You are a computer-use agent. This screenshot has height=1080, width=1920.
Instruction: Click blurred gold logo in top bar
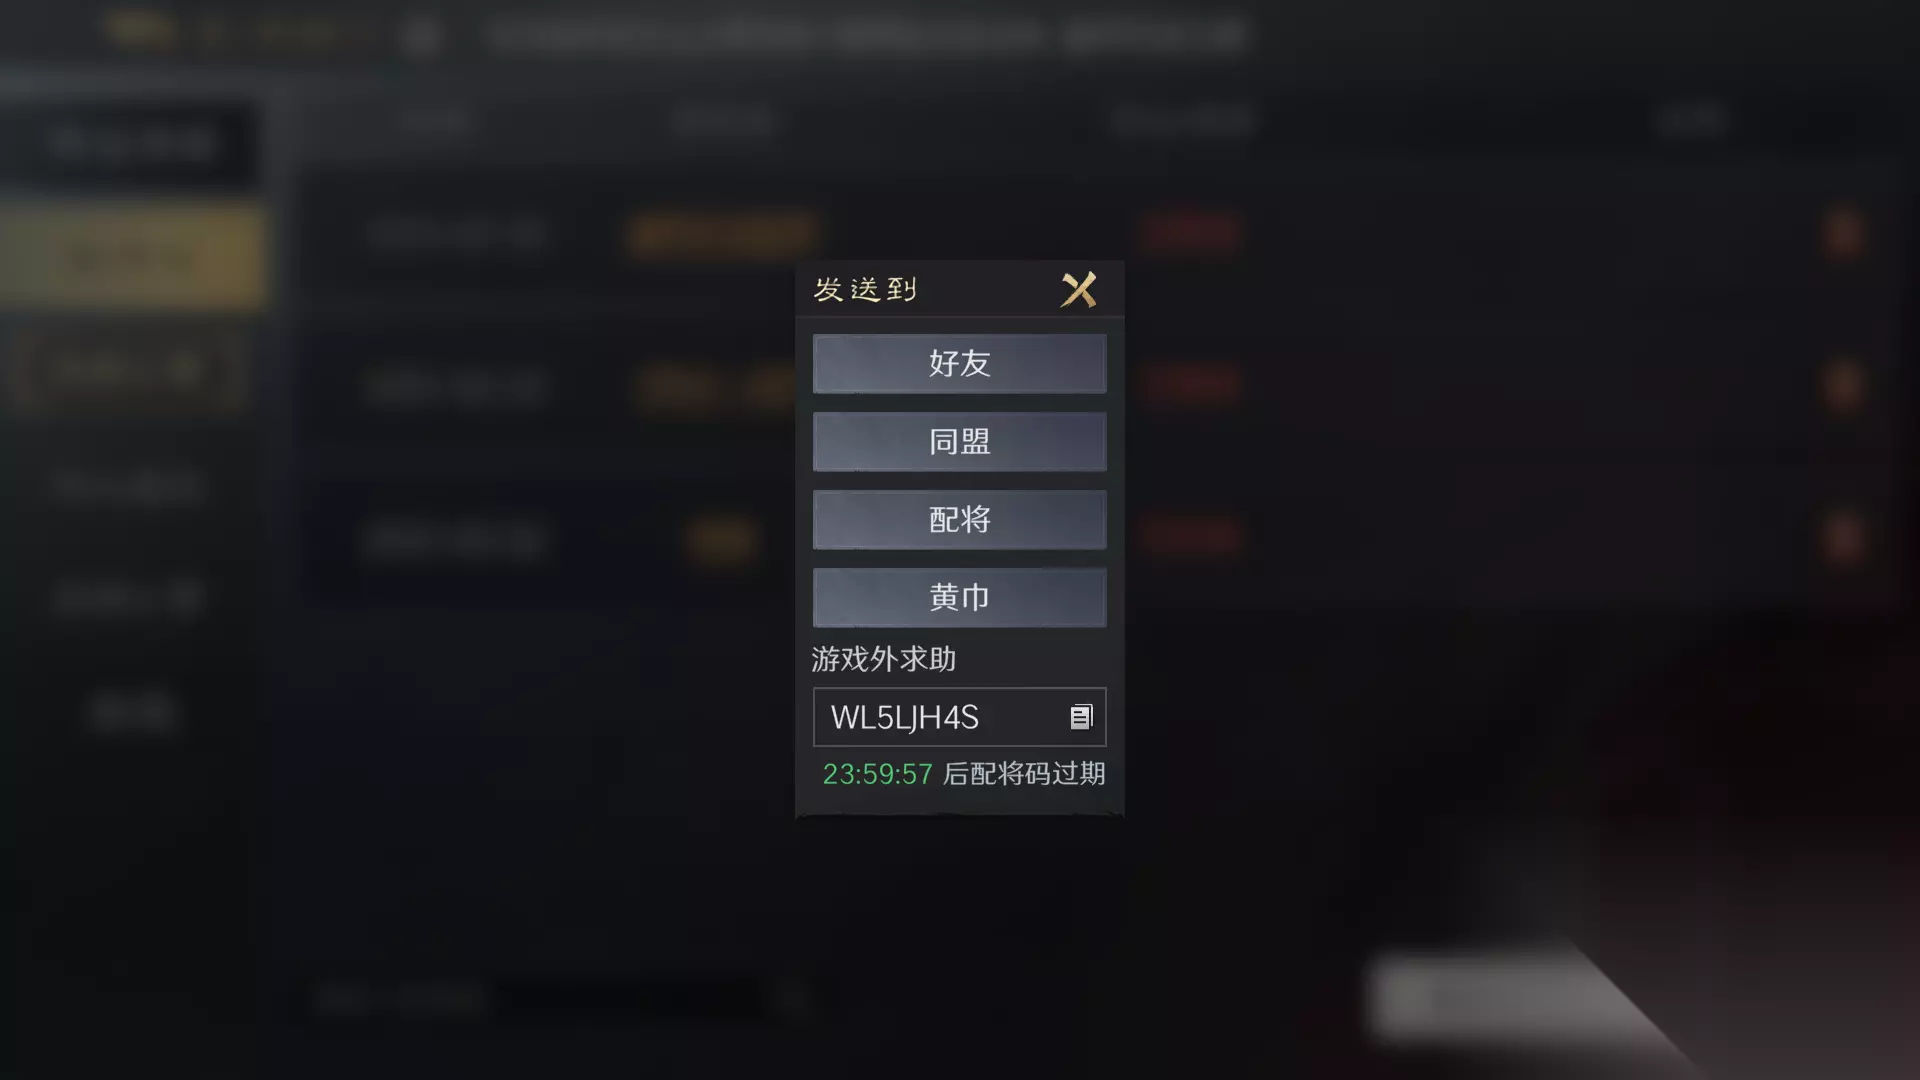pyautogui.click(x=140, y=32)
